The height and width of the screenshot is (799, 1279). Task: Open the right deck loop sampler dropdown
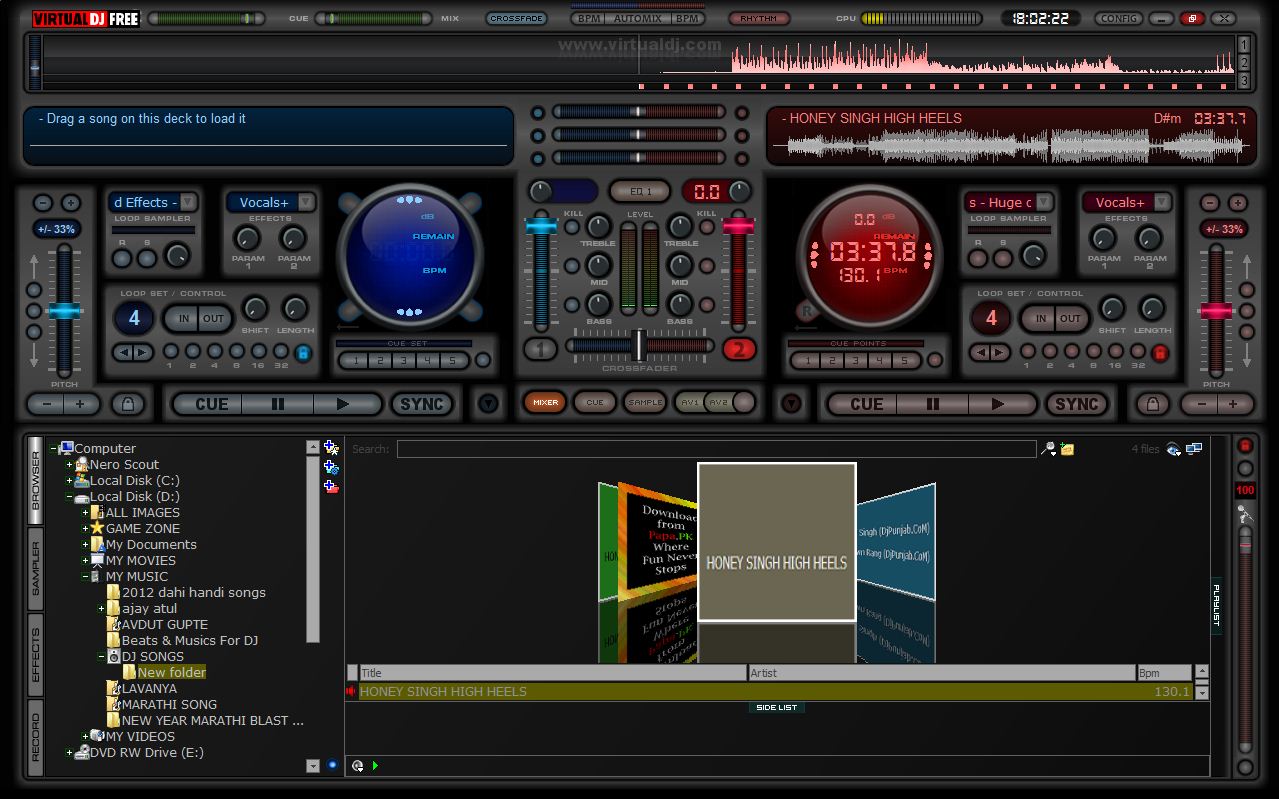point(1043,202)
